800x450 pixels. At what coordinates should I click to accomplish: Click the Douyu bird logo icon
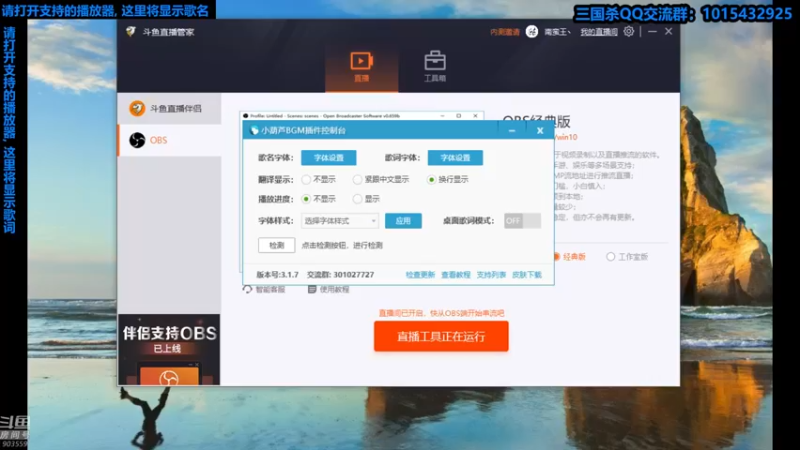(x=137, y=108)
